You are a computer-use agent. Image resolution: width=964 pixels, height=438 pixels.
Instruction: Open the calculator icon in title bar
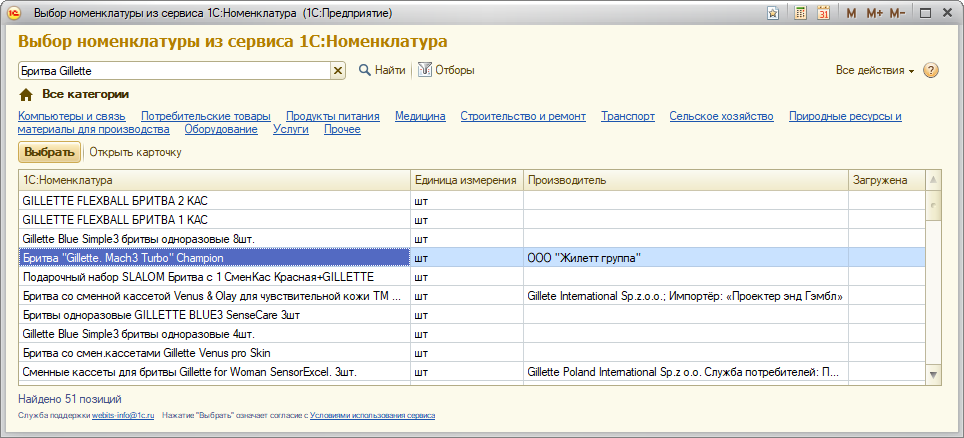(800, 13)
